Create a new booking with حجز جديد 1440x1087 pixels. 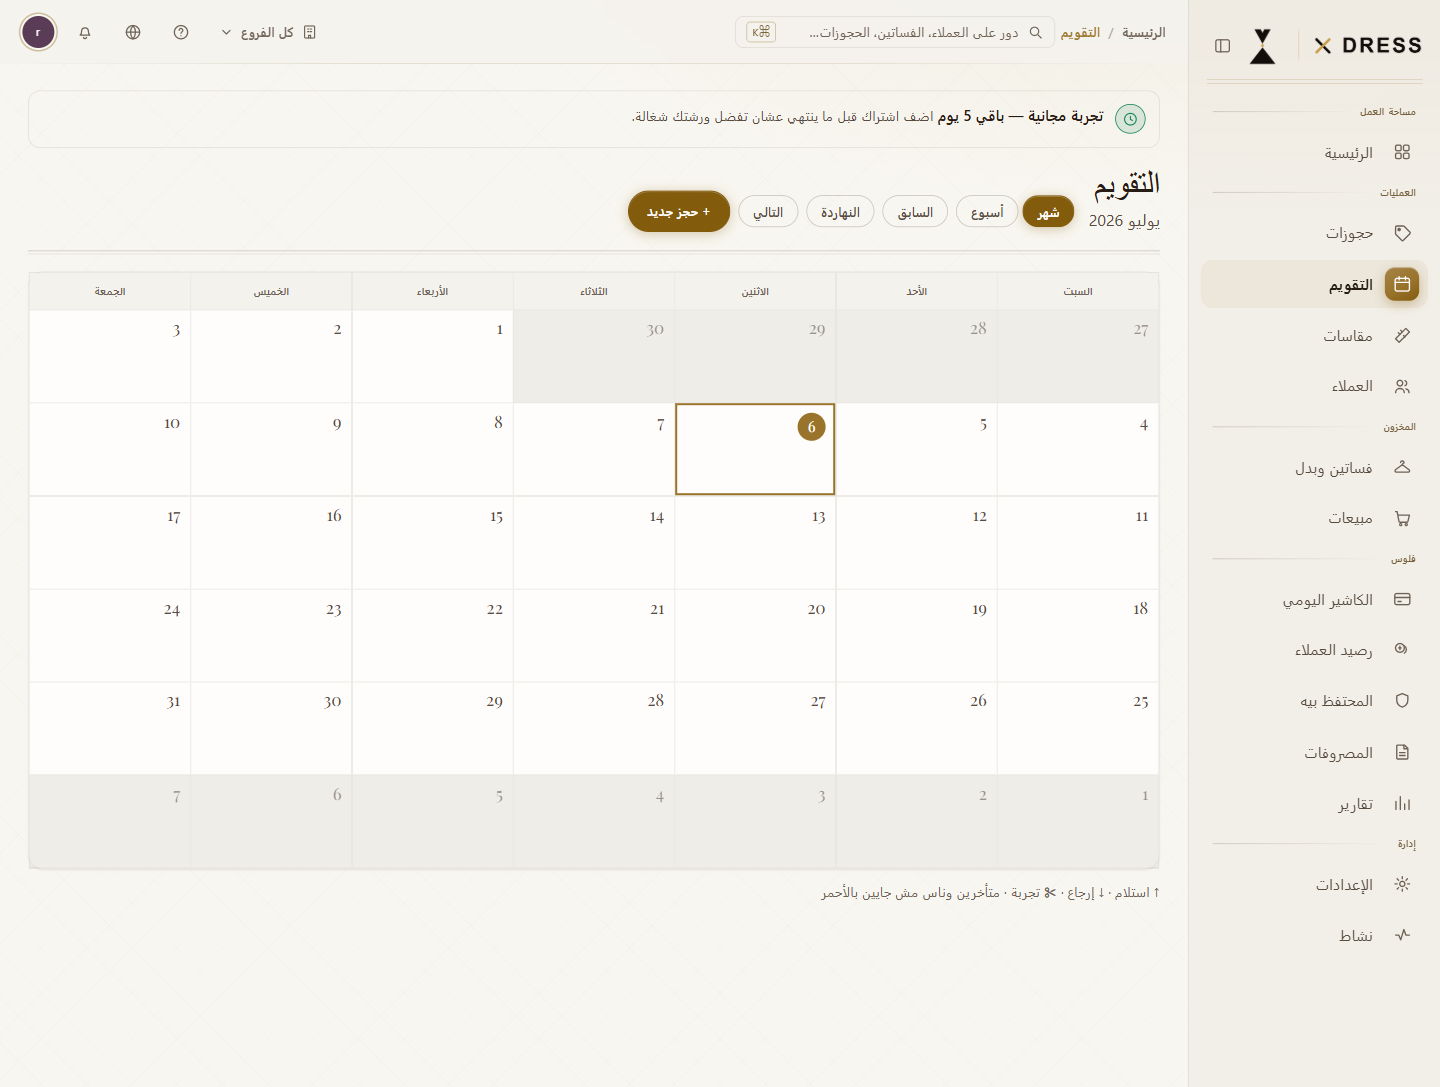pyautogui.click(x=679, y=211)
